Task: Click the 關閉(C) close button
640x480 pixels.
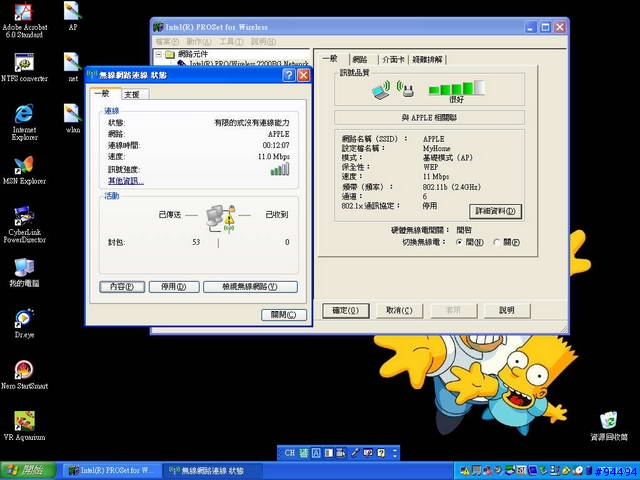Action: [x=284, y=315]
